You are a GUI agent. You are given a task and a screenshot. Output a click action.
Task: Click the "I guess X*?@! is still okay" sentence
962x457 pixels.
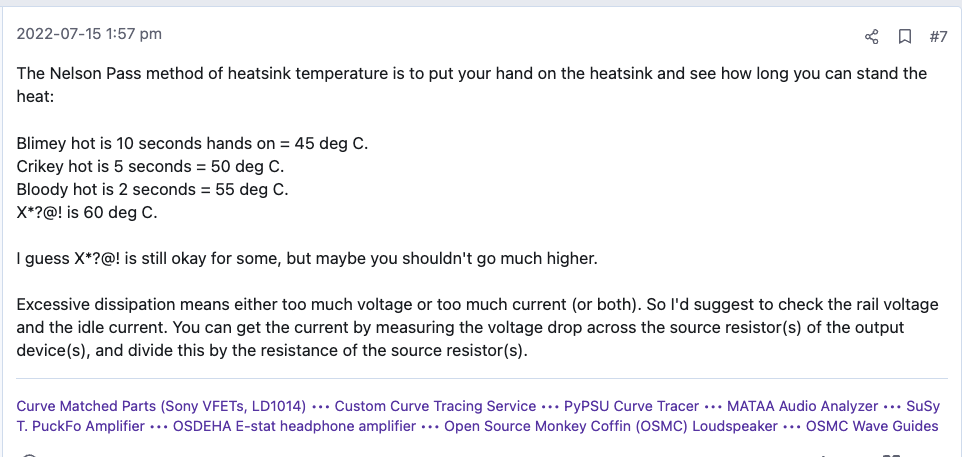[x=306, y=259]
